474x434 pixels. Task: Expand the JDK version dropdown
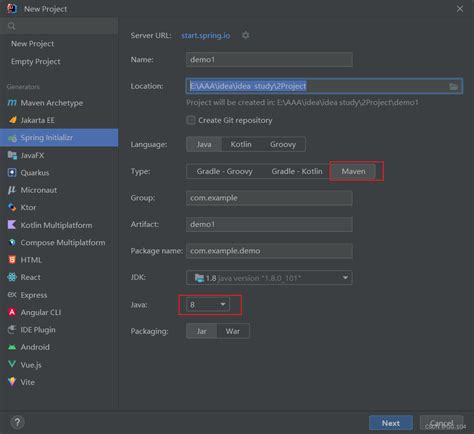point(269,278)
